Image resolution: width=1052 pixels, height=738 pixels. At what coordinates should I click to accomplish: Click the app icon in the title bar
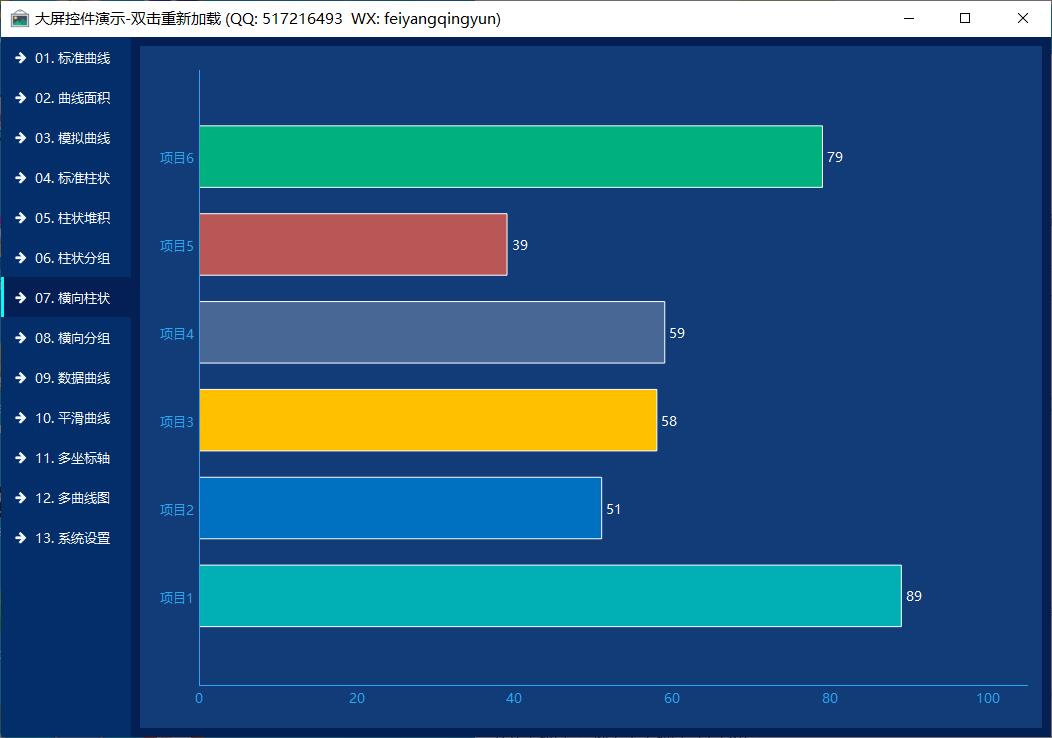(19, 19)
